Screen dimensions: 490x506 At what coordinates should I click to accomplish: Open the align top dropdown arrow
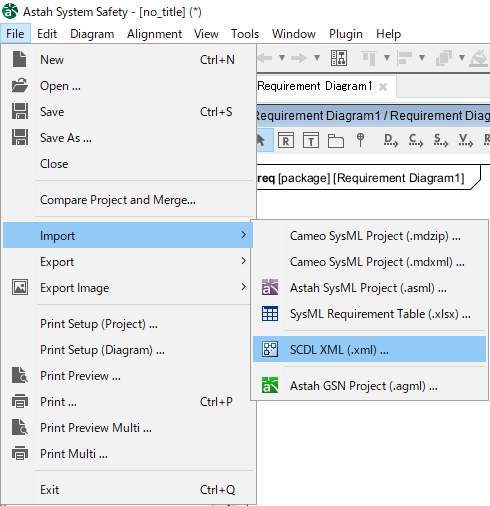387,58
